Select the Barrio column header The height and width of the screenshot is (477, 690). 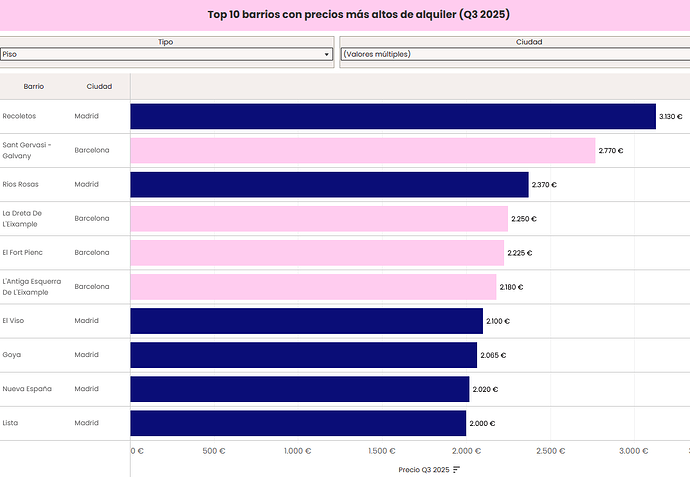tap(34, 87)
